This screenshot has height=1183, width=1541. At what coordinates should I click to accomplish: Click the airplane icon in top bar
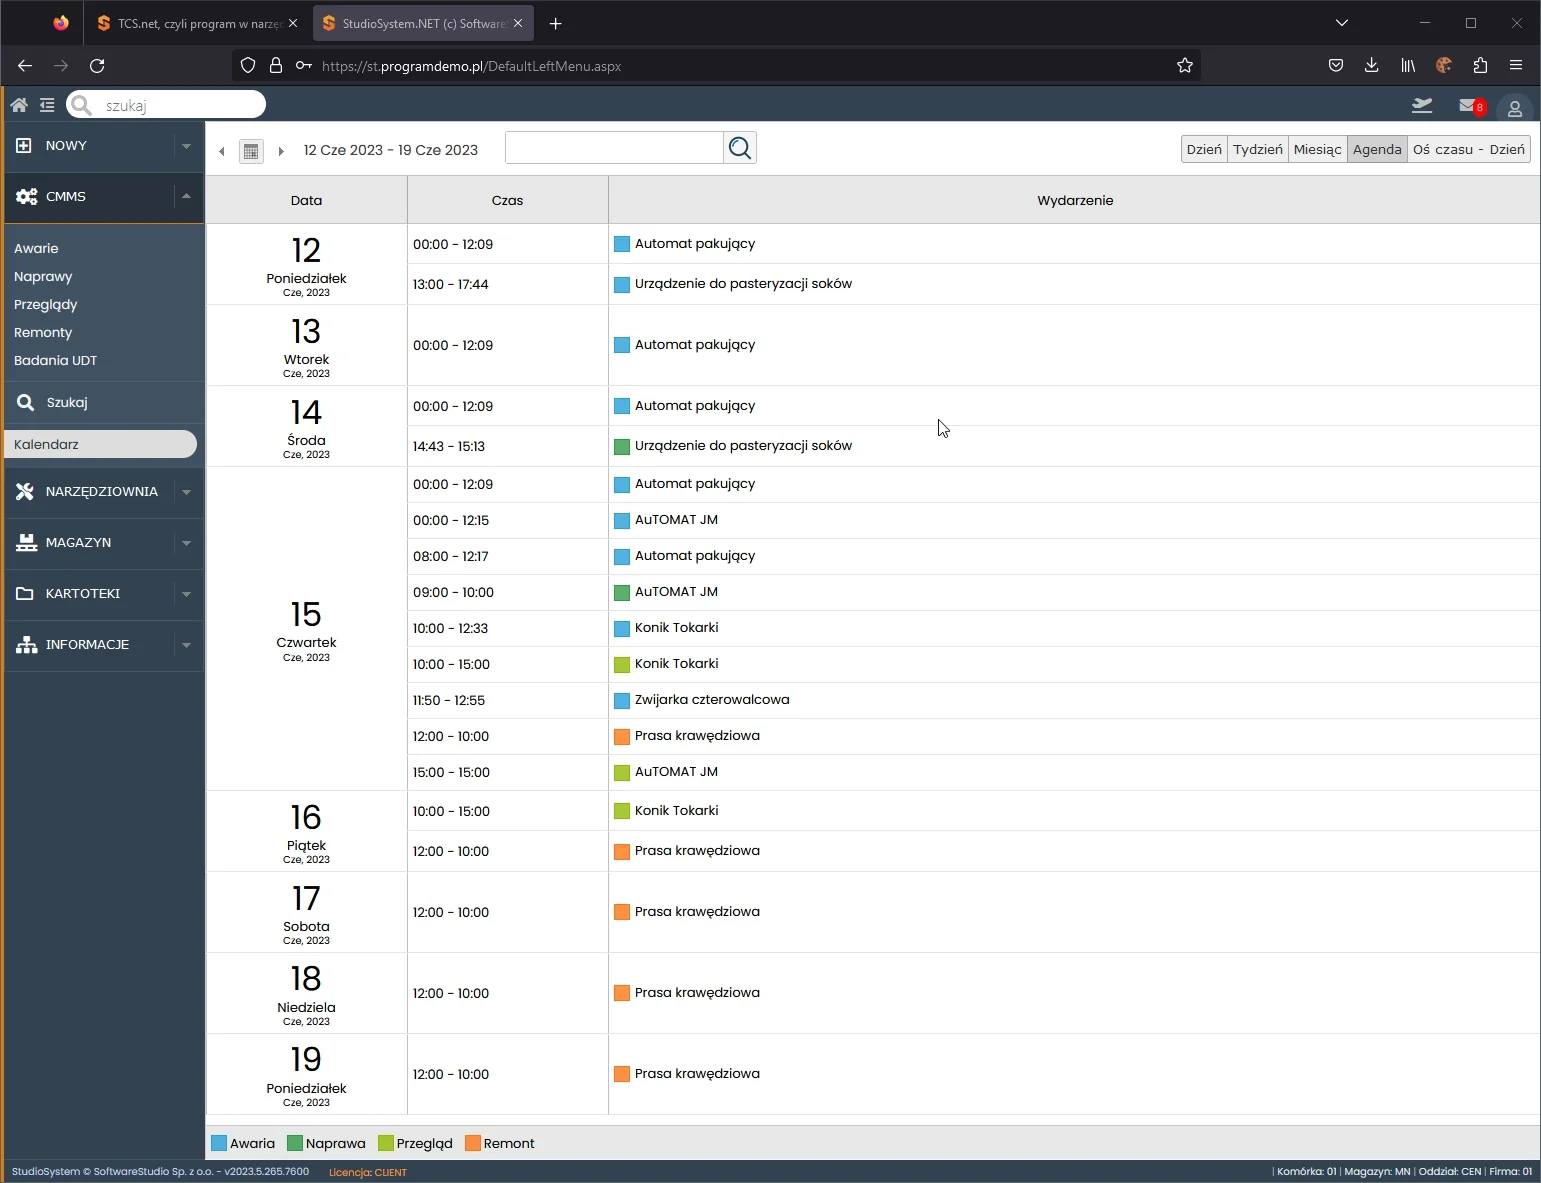pyautogui.click(x=1422, y=106)
